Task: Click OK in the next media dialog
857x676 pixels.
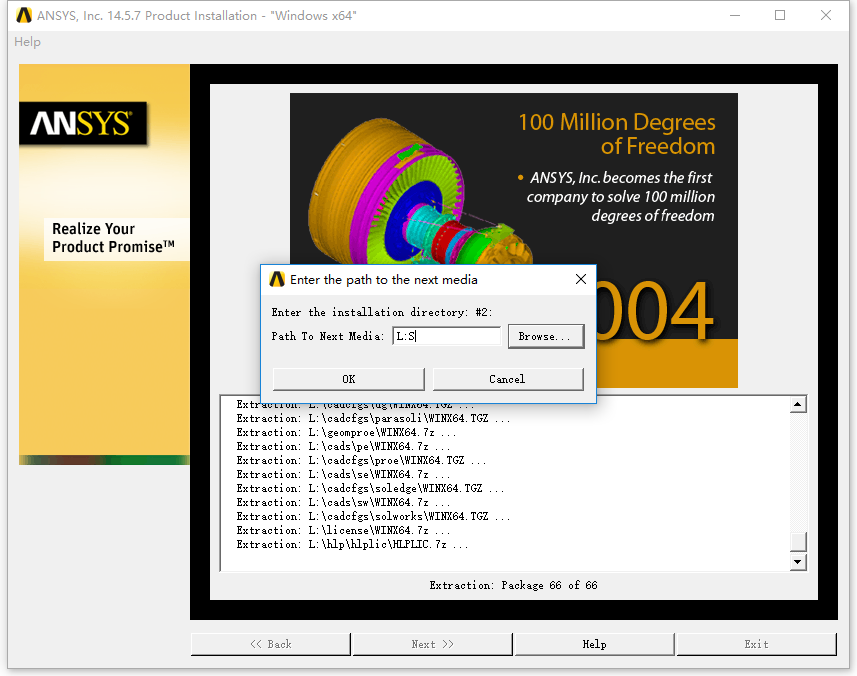Action: click(348, 379)
